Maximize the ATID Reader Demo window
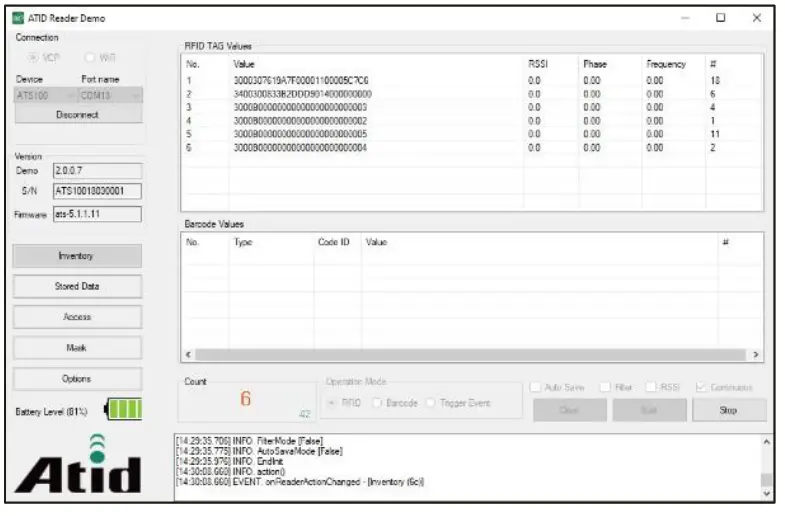This screenshot has width=785, height=516. coord(721,18)
